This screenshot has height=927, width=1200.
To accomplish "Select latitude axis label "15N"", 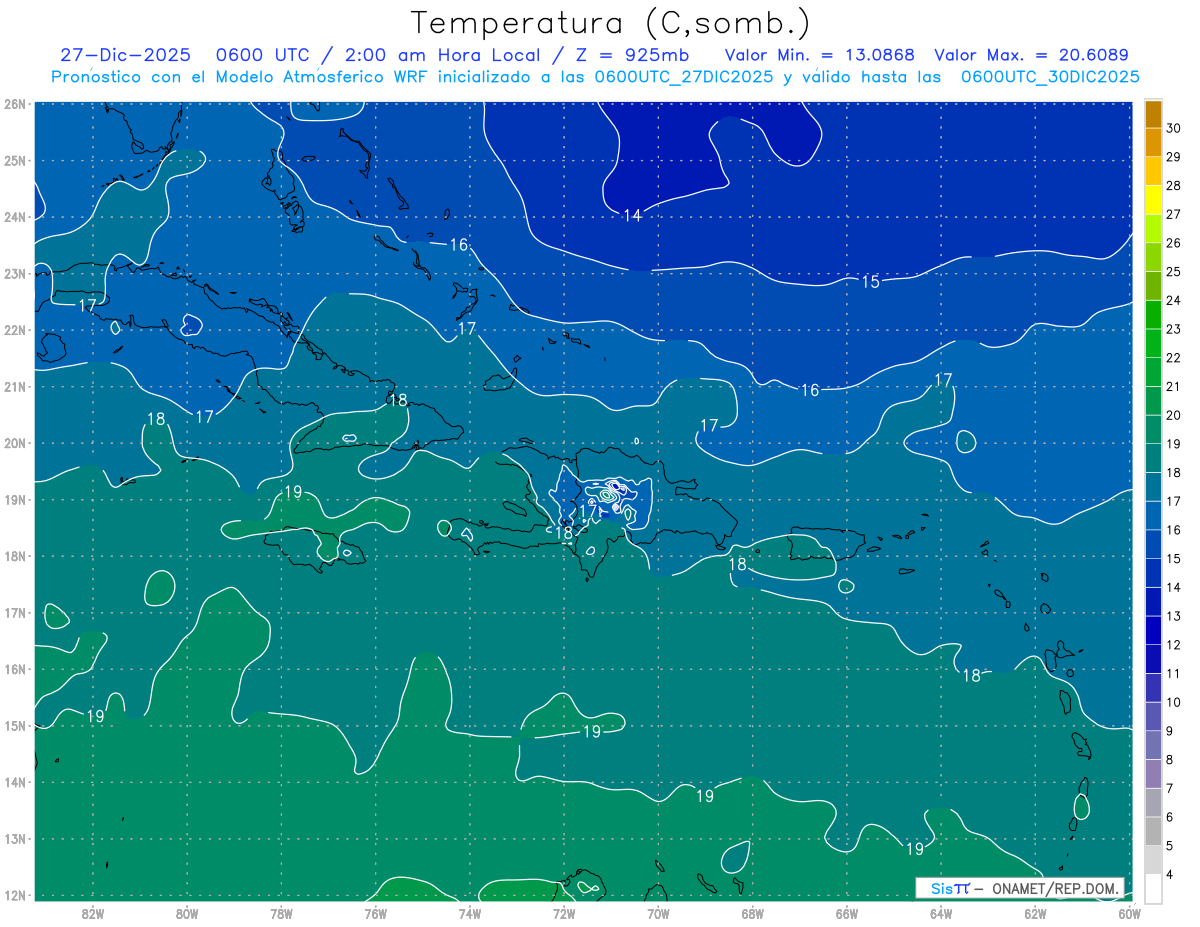I will pos(14,725).
